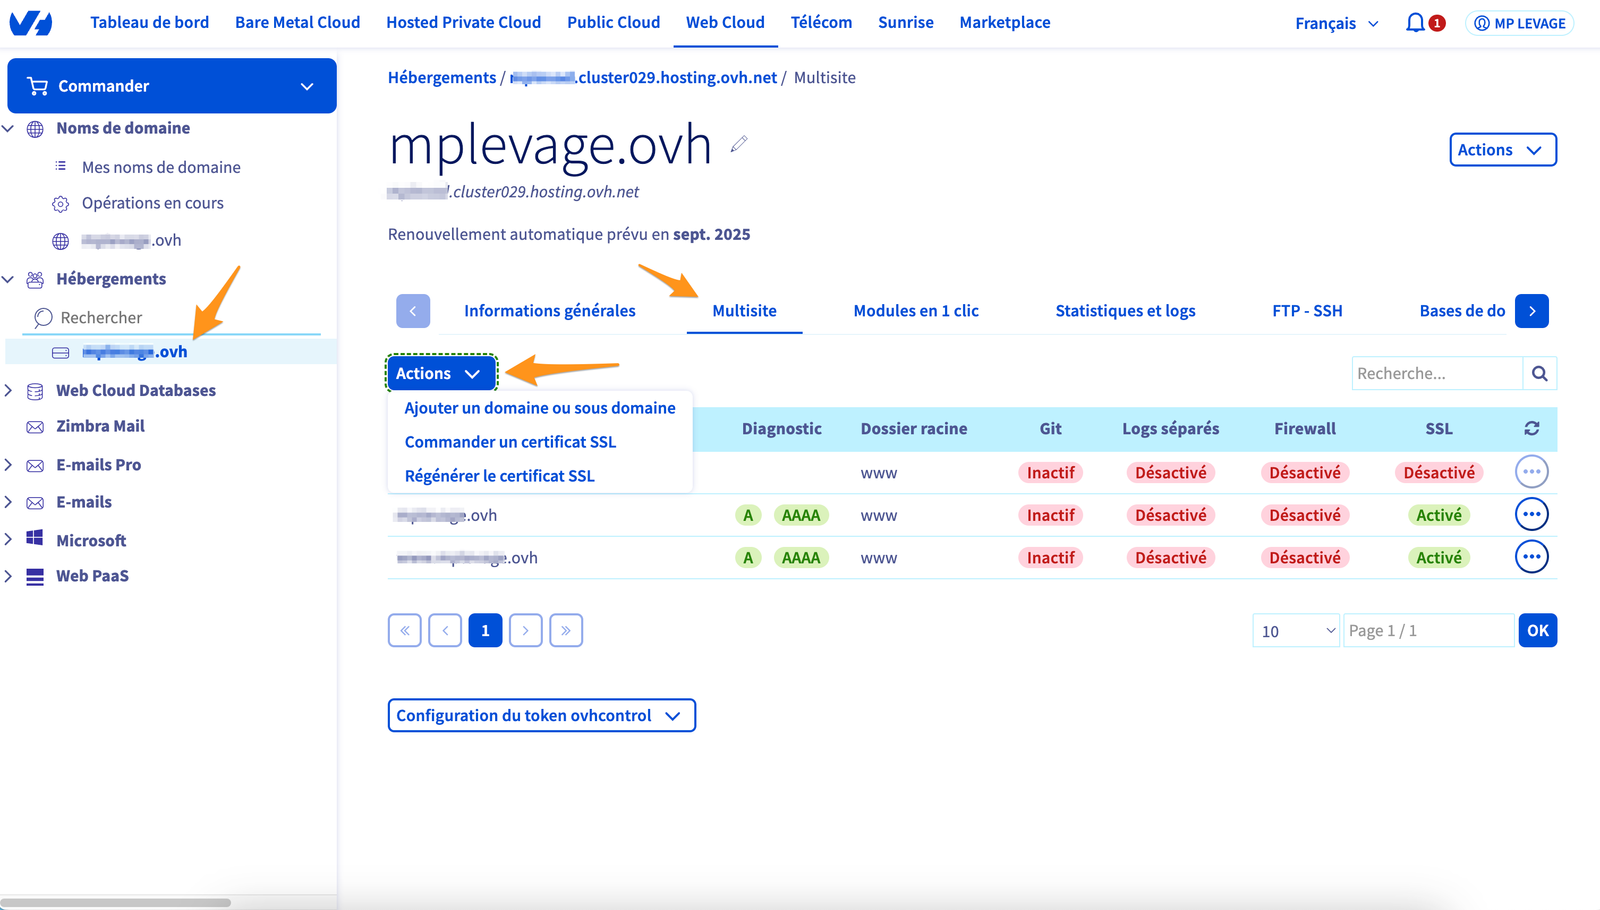Image resolution: width=1600 pixels, height=910 pixels.
Task: Collapse the Noms de domaine section
Action: point(9,128)
